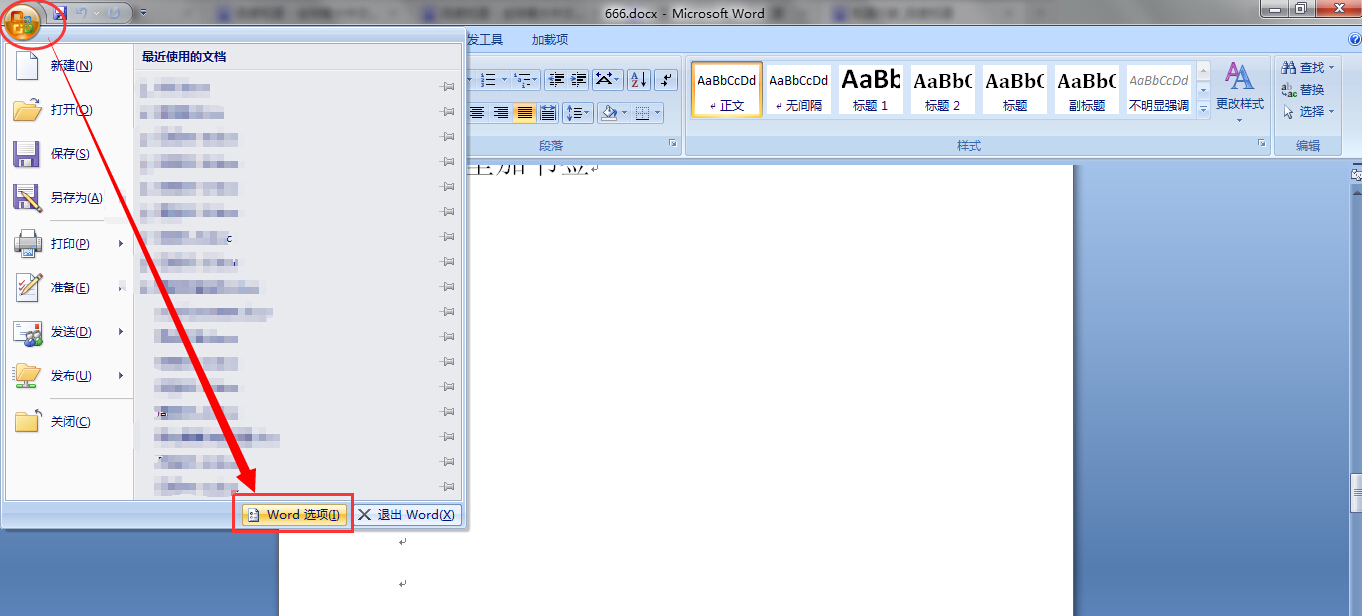Choose 打开(O) from Office menu
Image resolution: width=1362 pixels, height=616 pixels.
(x=68, y=110)
